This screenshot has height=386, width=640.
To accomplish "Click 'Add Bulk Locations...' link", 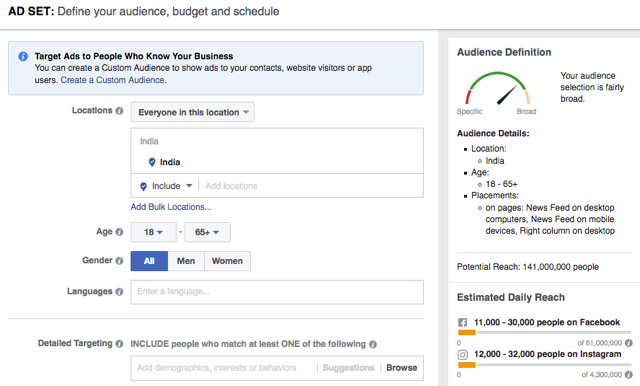I will (x=171, y=207).
